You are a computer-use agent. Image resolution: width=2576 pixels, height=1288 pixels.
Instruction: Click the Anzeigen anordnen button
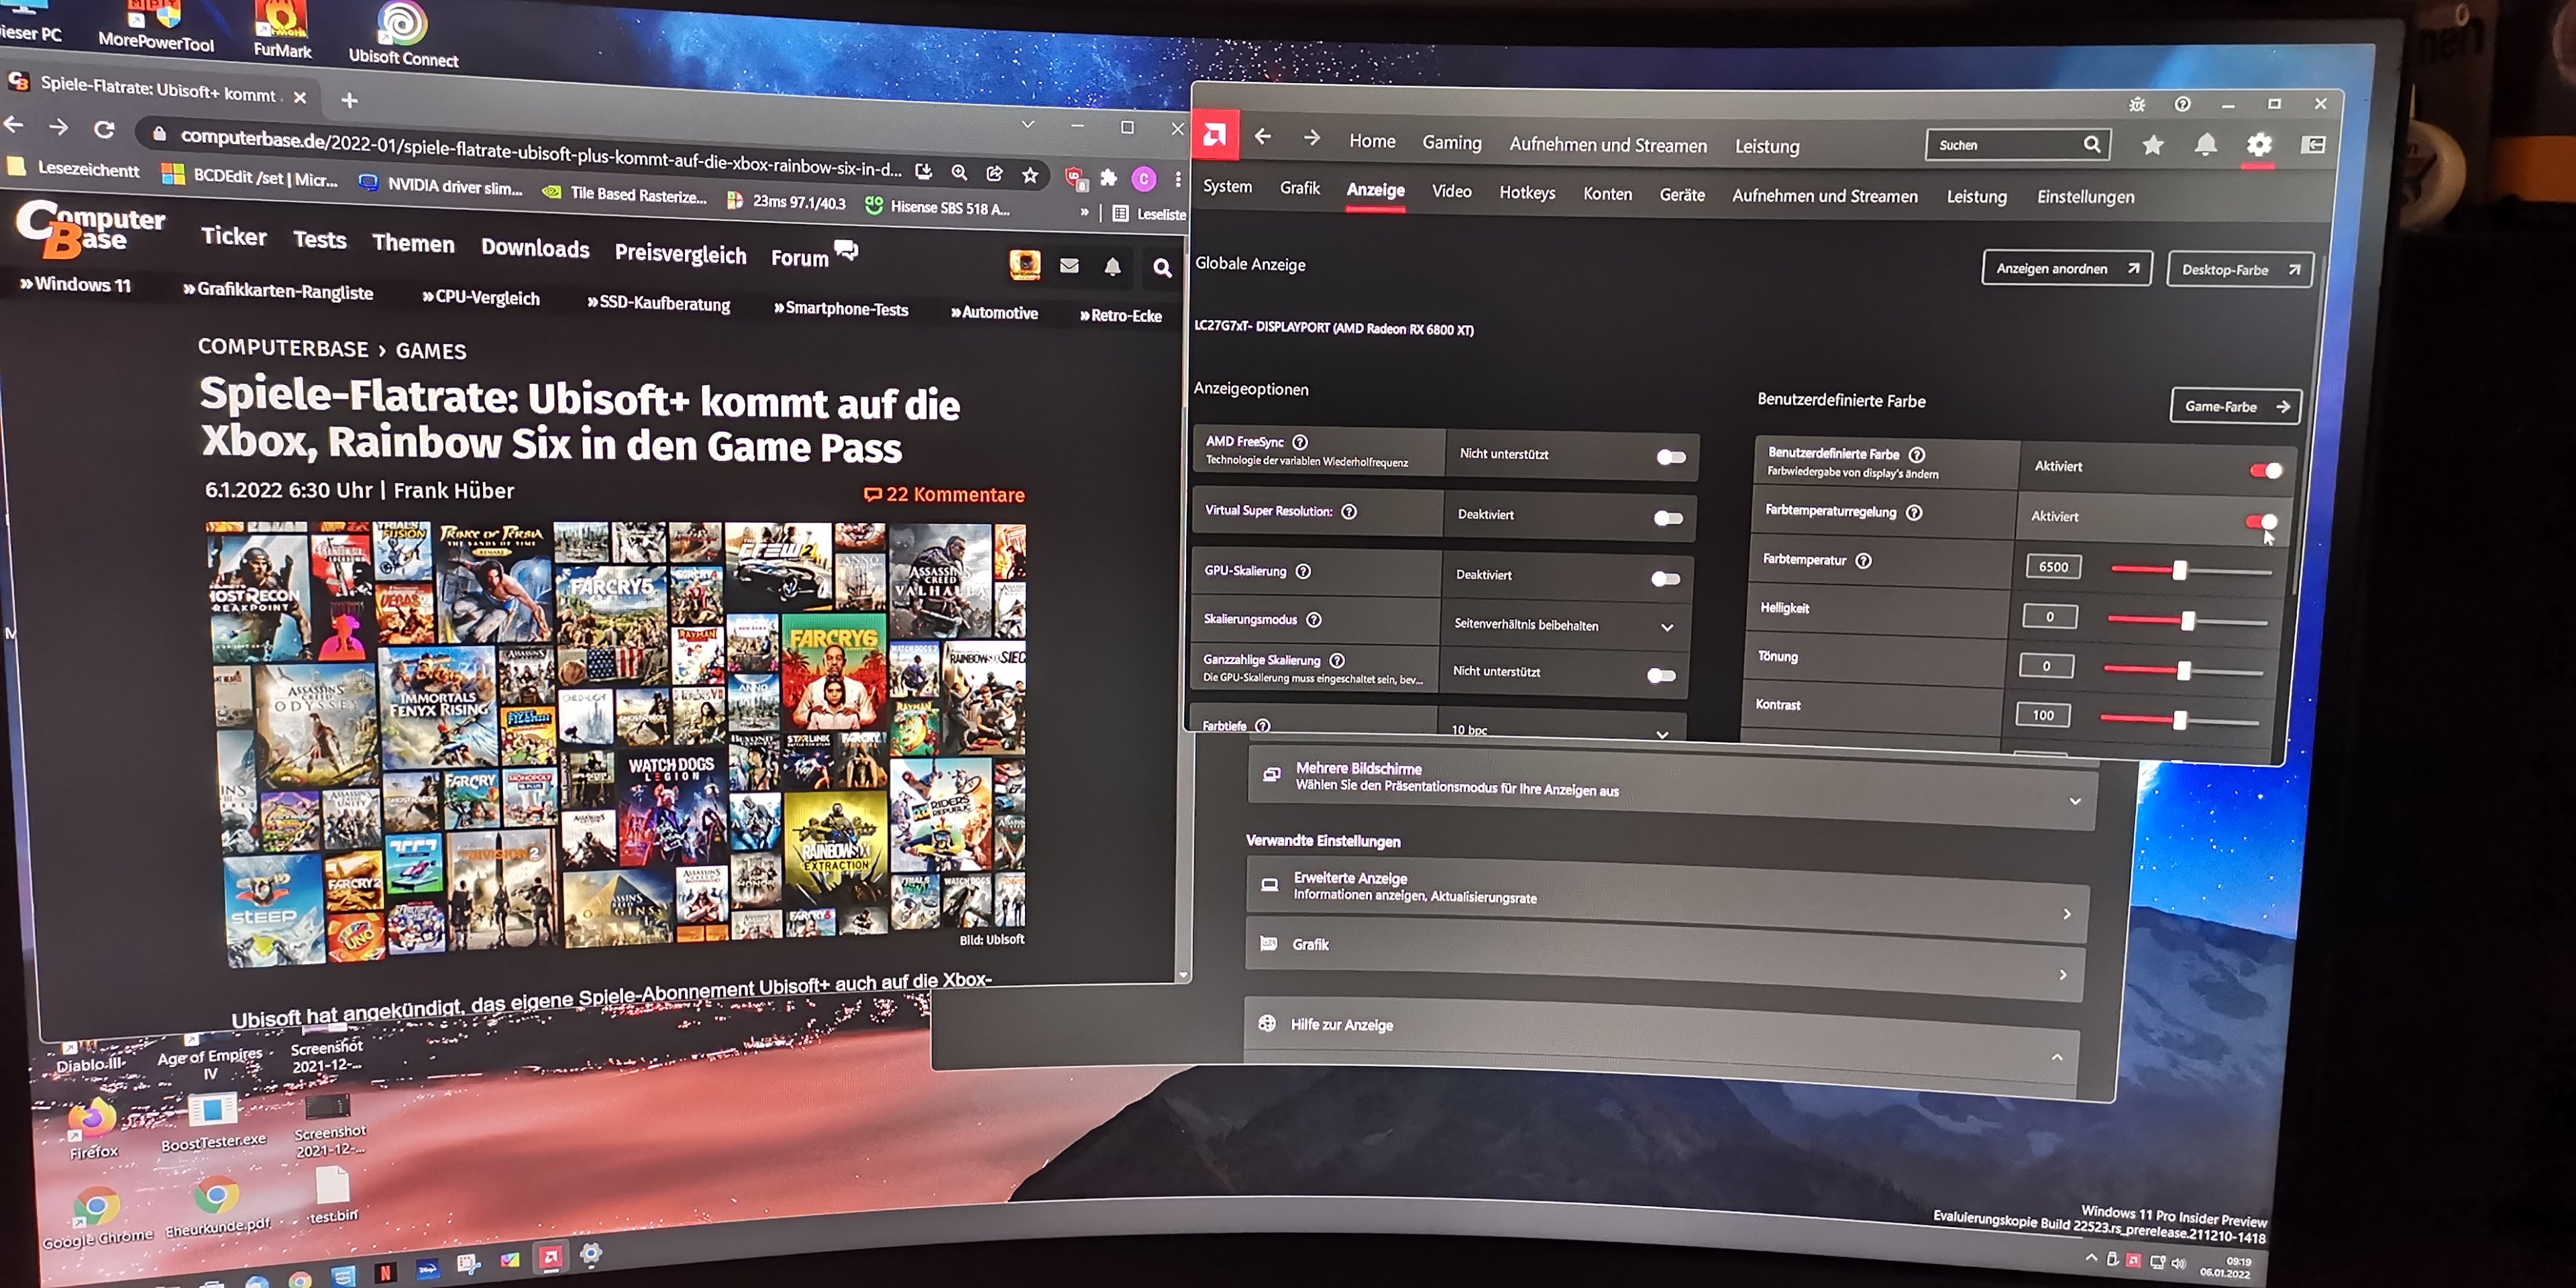(2066, 268)
